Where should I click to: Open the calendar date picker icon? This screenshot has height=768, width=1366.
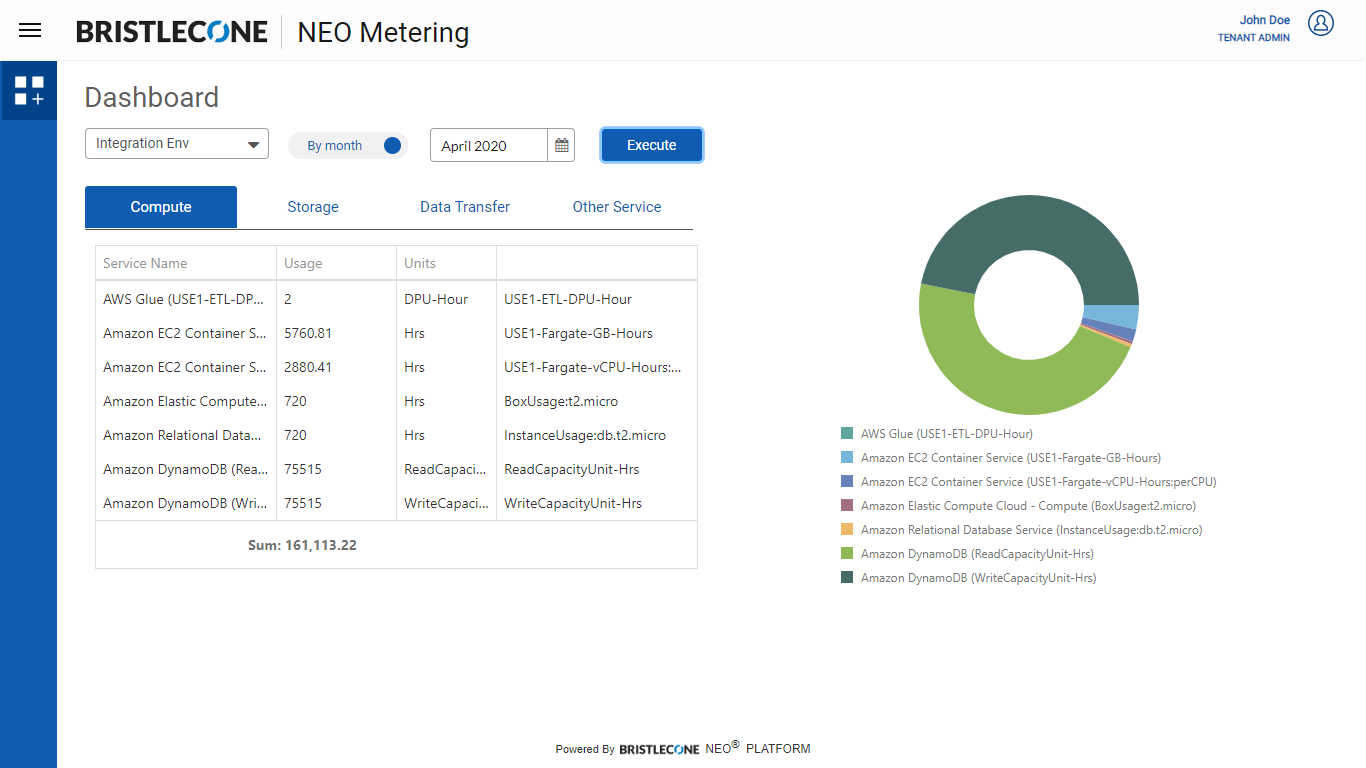(x=562, y=145)
